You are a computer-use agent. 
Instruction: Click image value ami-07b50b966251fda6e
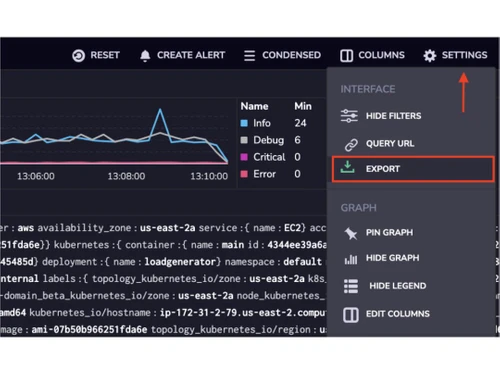[89, 330]
